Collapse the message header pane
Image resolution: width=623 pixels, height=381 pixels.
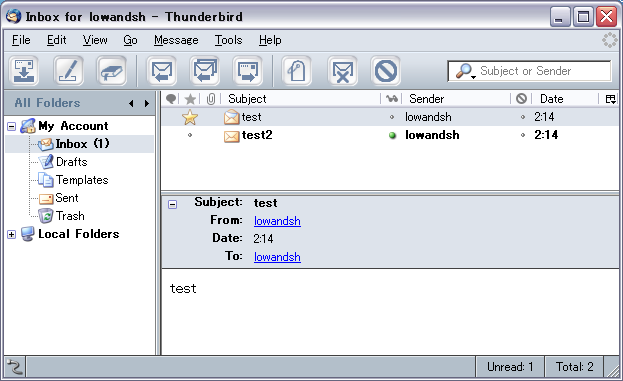pos(172,205)
